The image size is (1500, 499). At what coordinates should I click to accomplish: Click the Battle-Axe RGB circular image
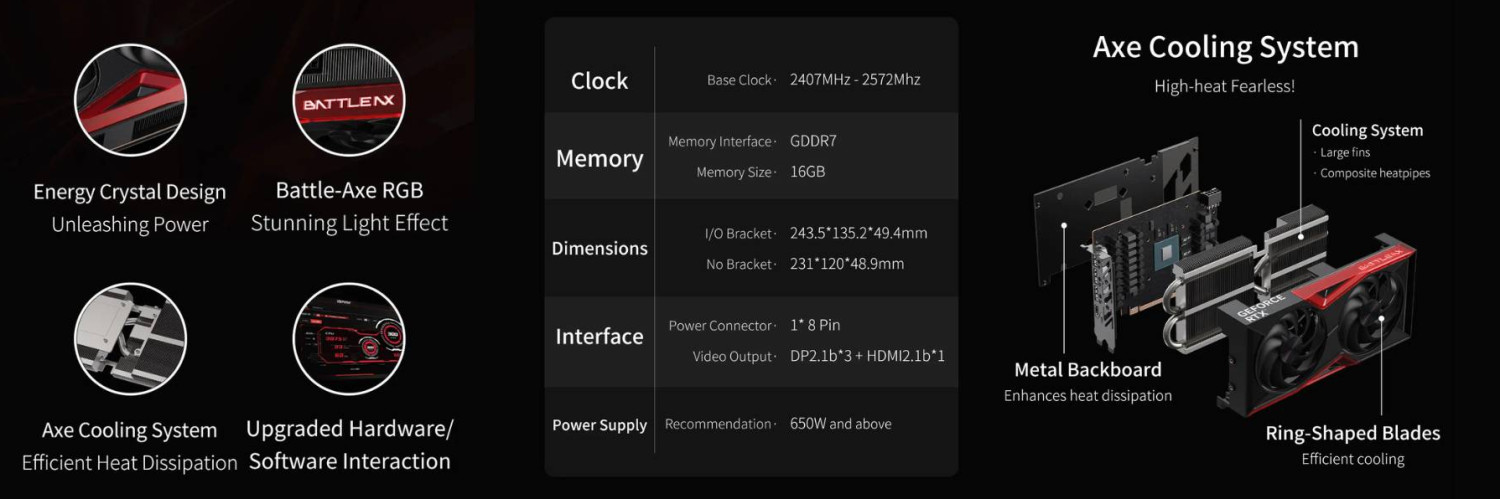[349, 100]
